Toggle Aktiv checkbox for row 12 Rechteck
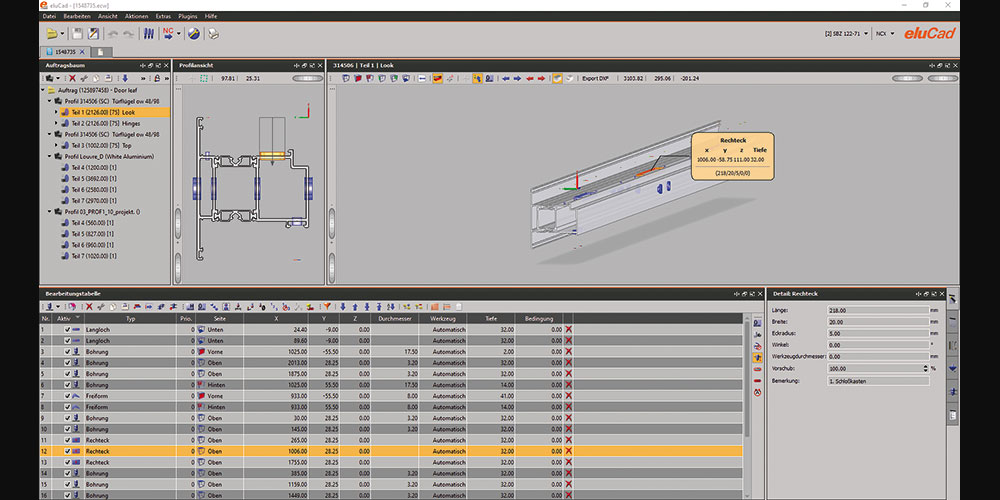The width and height of the screenshot is (1000, 500). (x=68, y=451)
